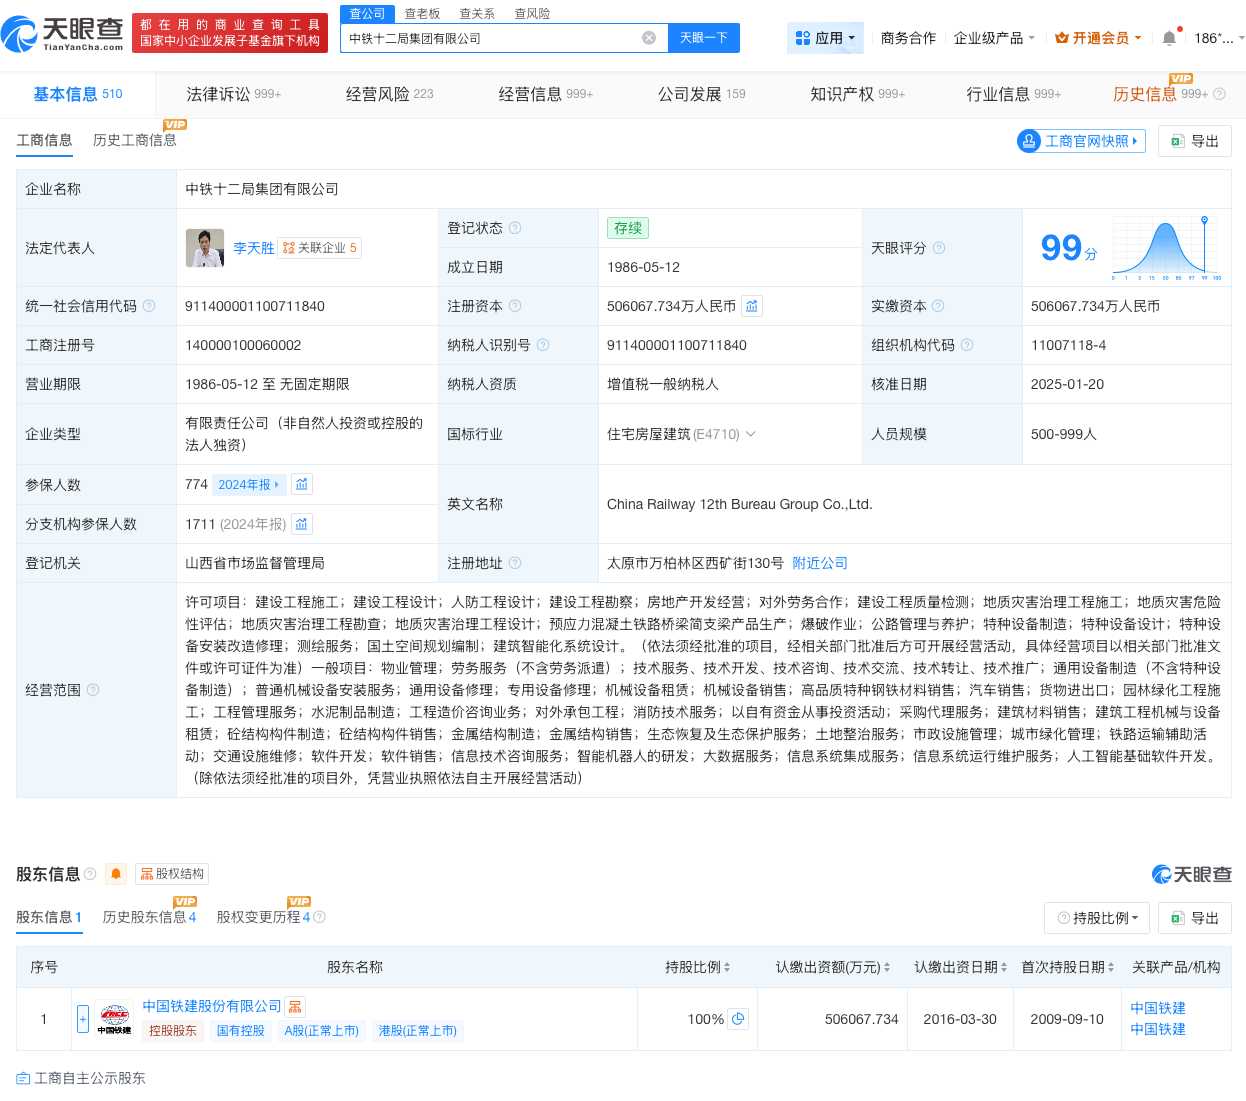Image resolution: width=1246 pixels, height=1101 pixels.
Task: Expand the 中国铁建股份有限公司 shareholder row
Action: [x=83, y=1018]
